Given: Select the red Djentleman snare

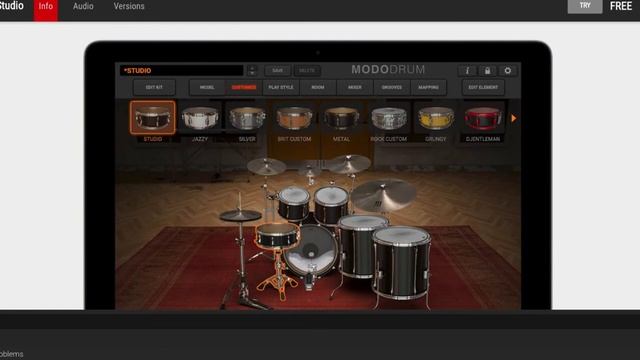Looking at the screenshot, I should [x=483, y=118].
